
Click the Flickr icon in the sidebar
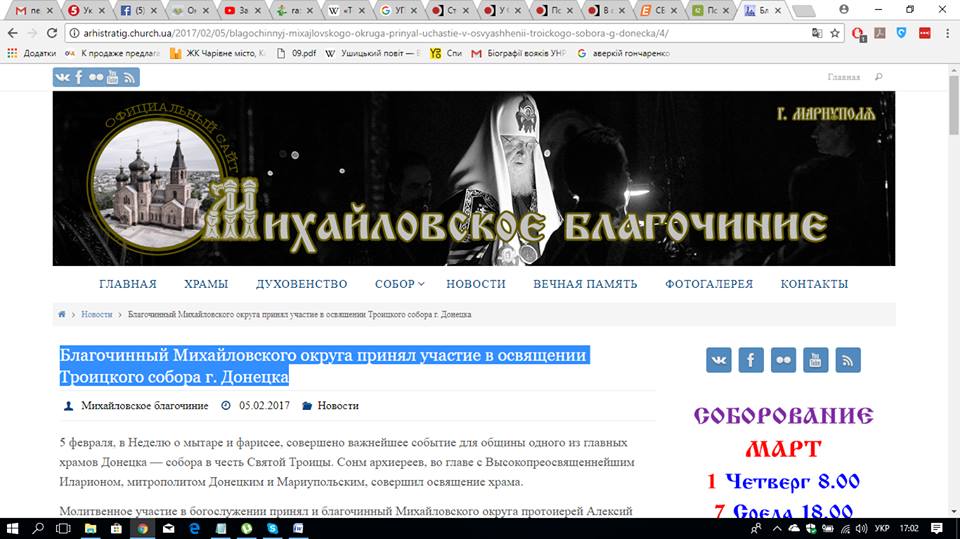(783, 360)
